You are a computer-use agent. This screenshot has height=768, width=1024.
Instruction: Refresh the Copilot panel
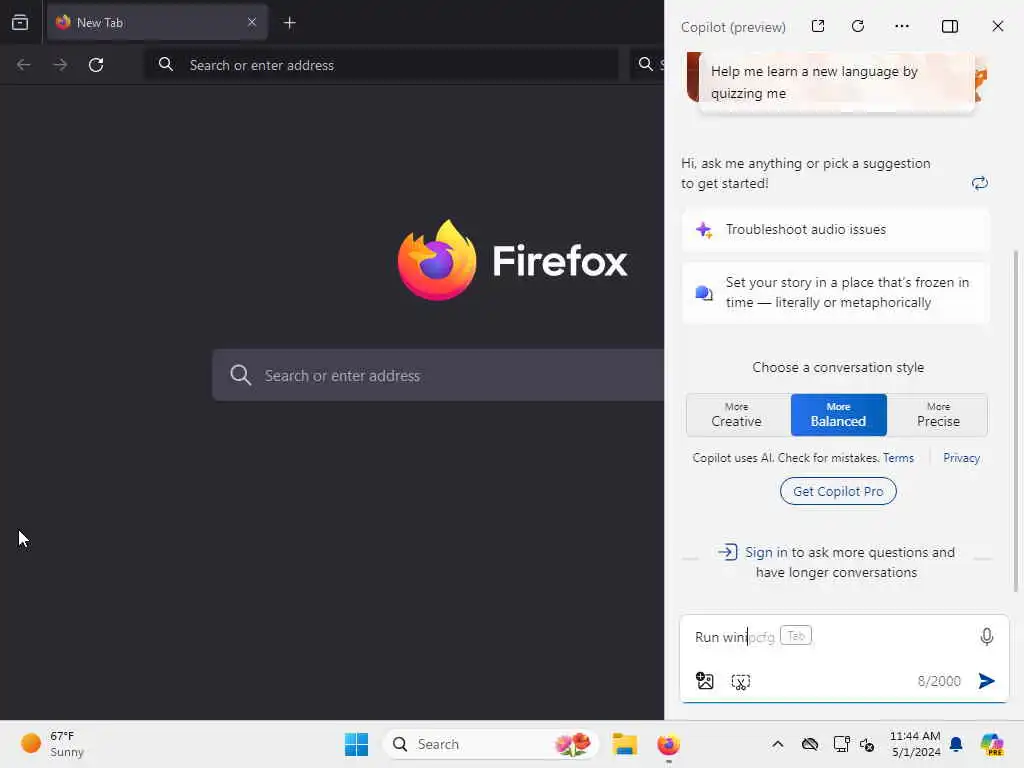pyautogui.click(x=858, y=26)
